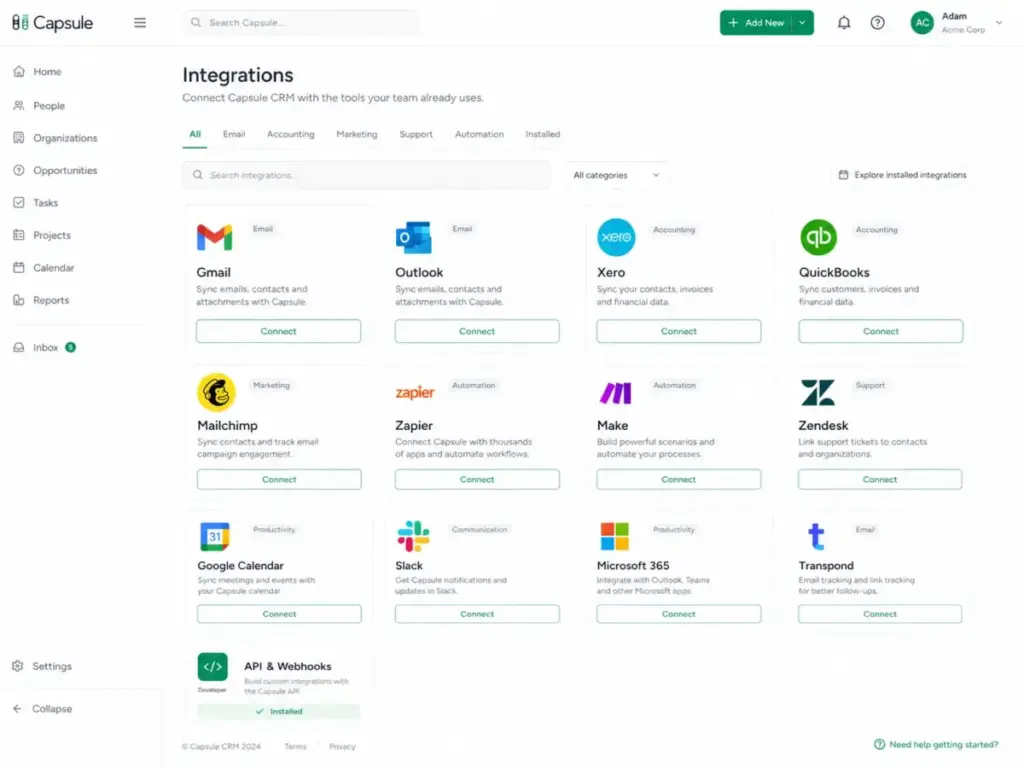Collapse the sidebar
1024x768 pixels.
[x=42, y=709]
